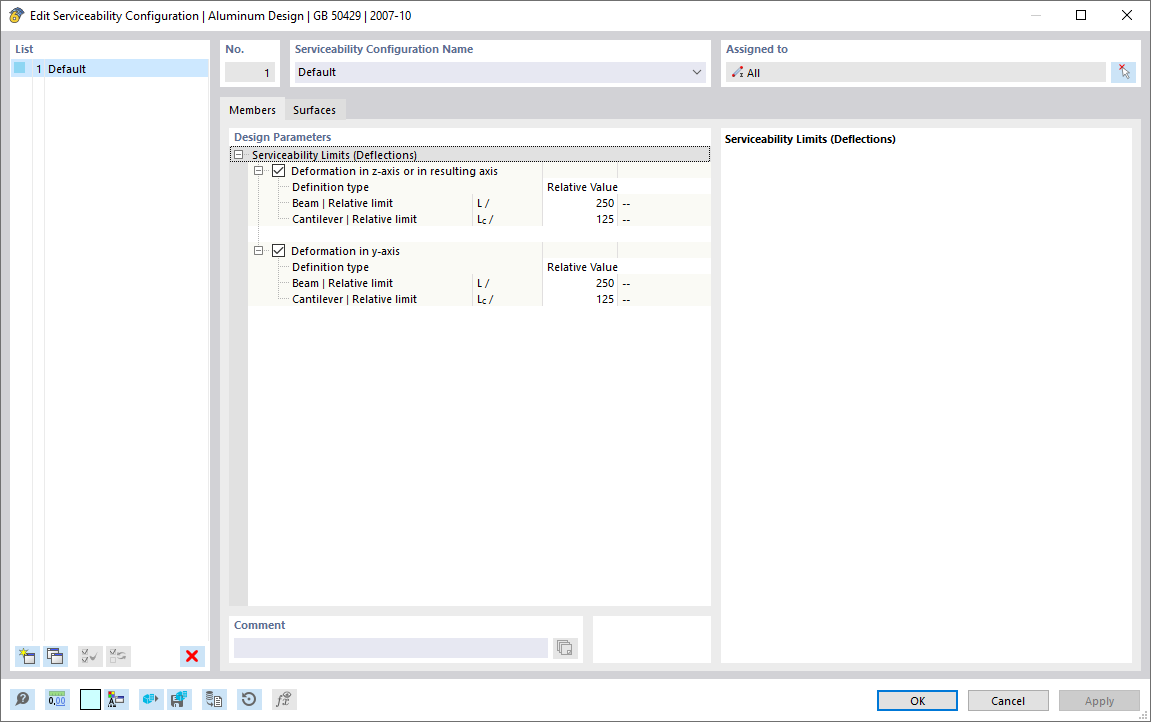Screen dimensions: 1151x722
Task: Create a new serviceability configuration
Action: (x=26, y=656)
